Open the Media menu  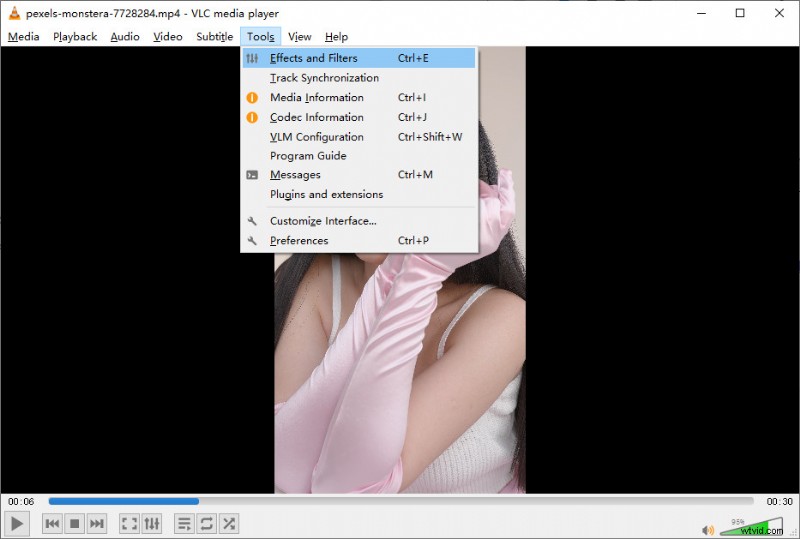pyautogui.click(x=23, y=37)
